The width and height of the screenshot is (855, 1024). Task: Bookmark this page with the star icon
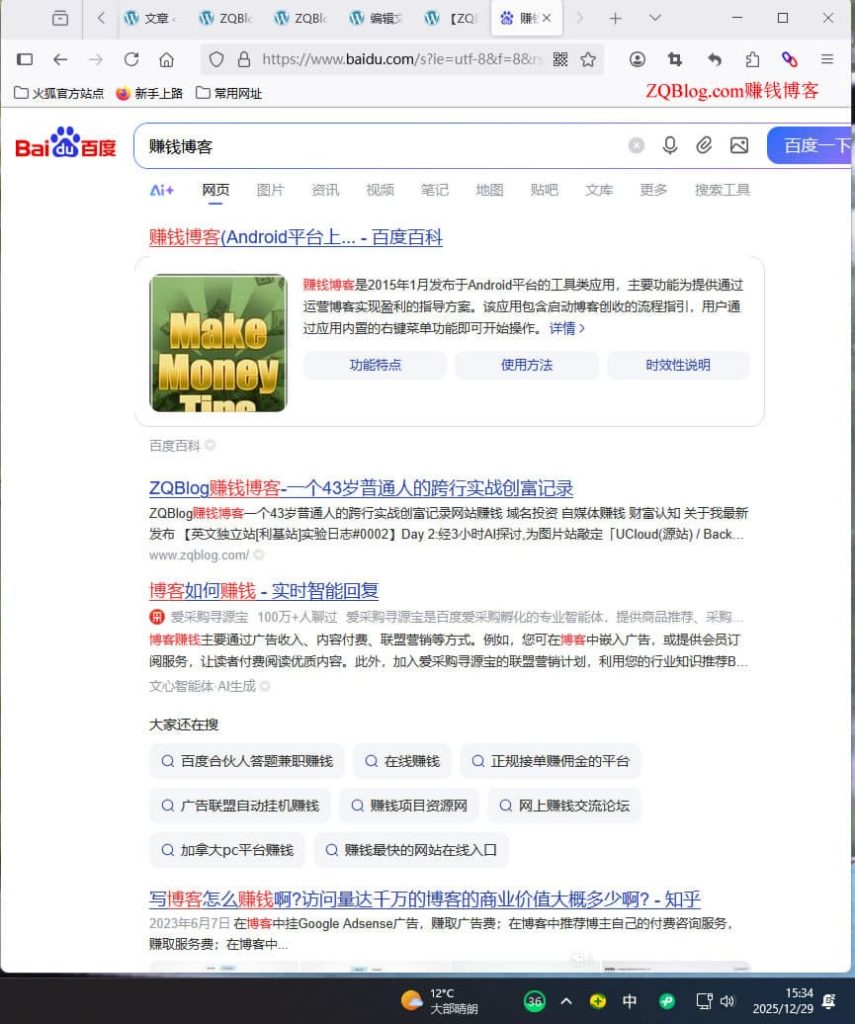(589, 59)
